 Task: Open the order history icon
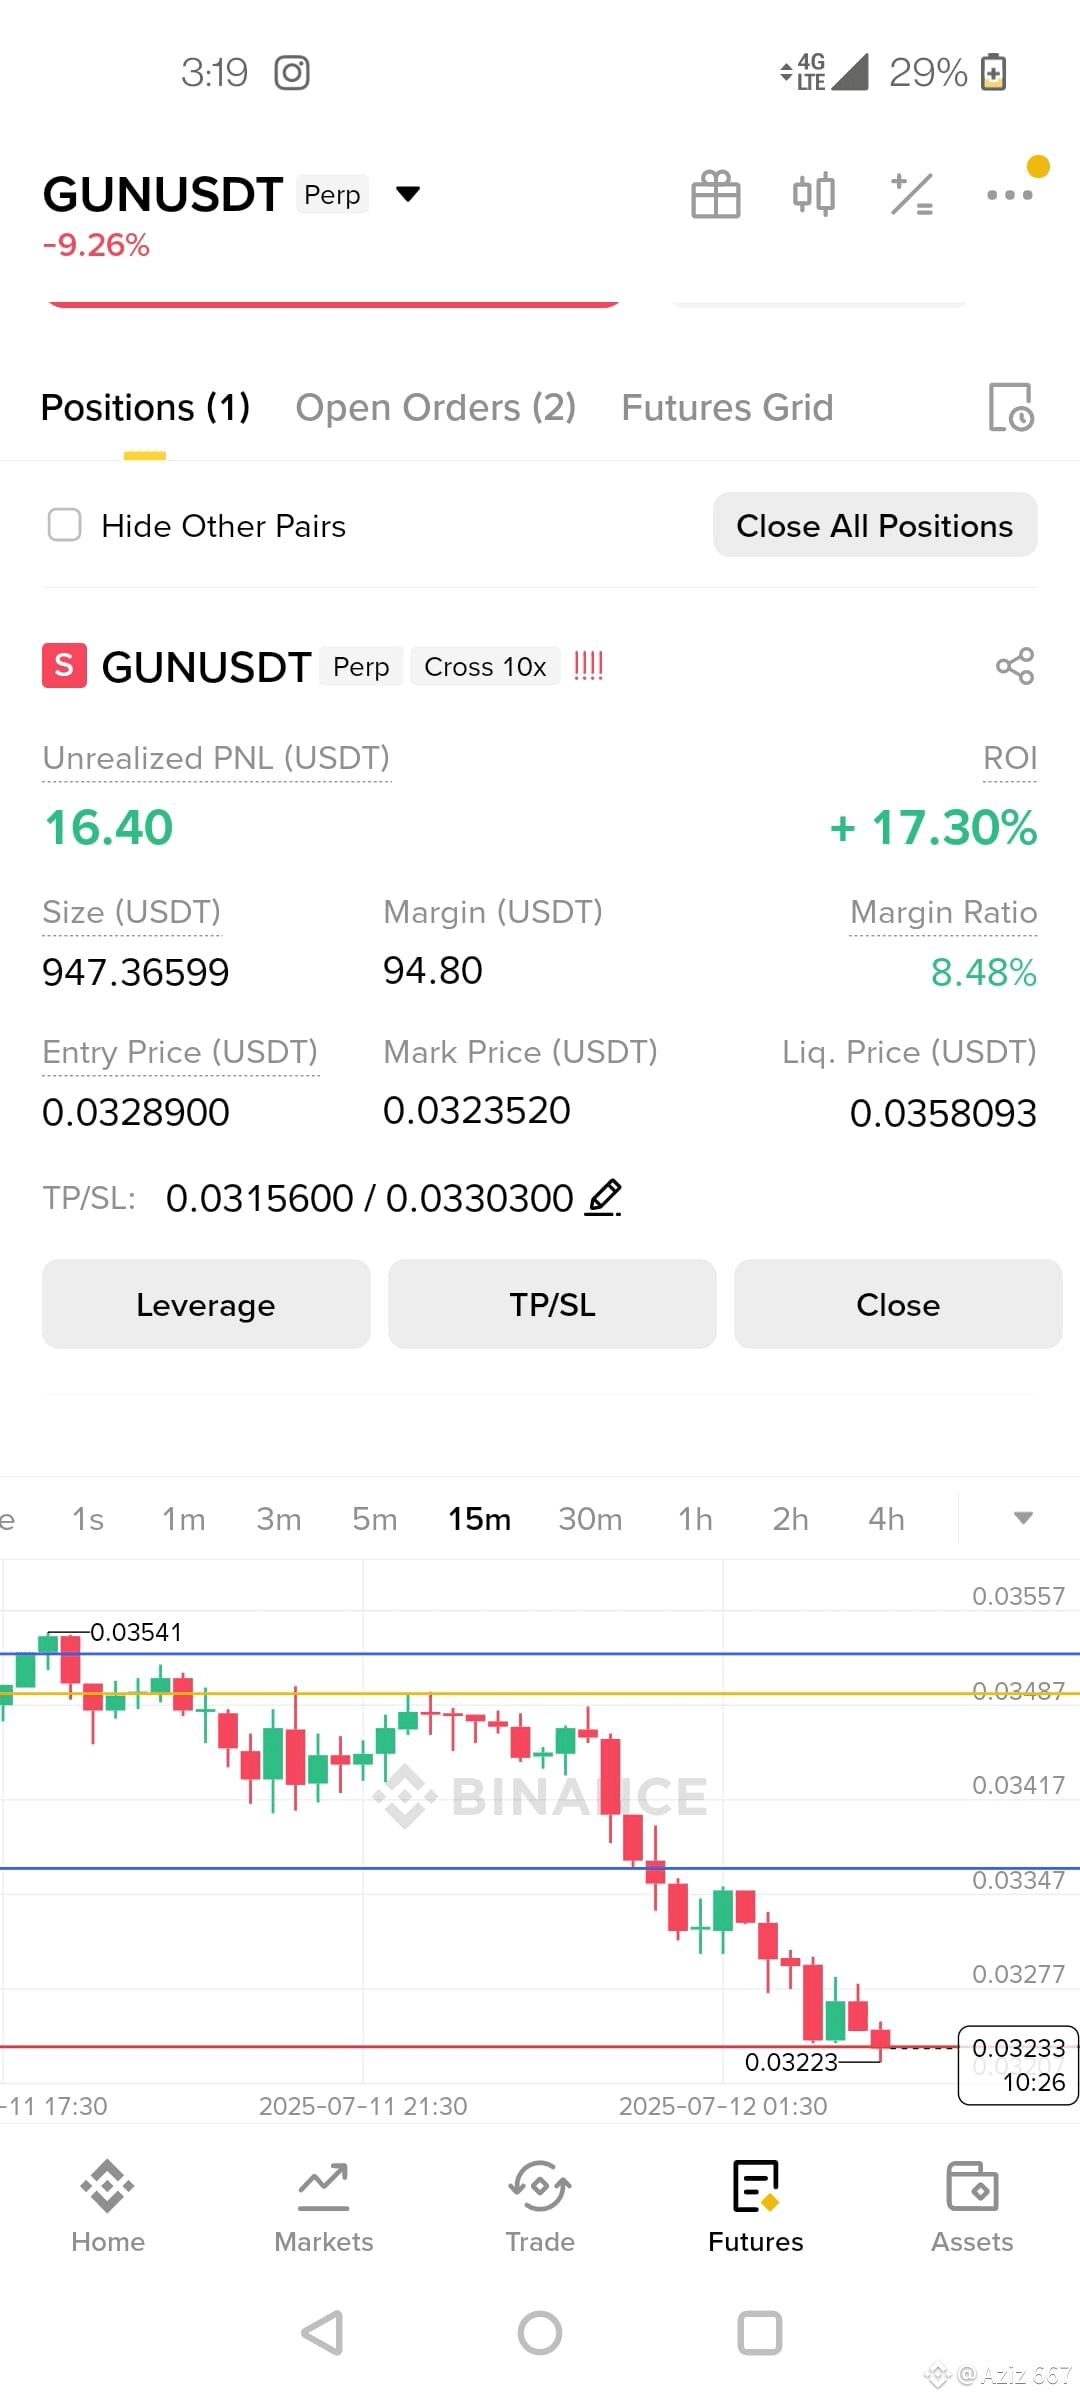click(1010, 407)
